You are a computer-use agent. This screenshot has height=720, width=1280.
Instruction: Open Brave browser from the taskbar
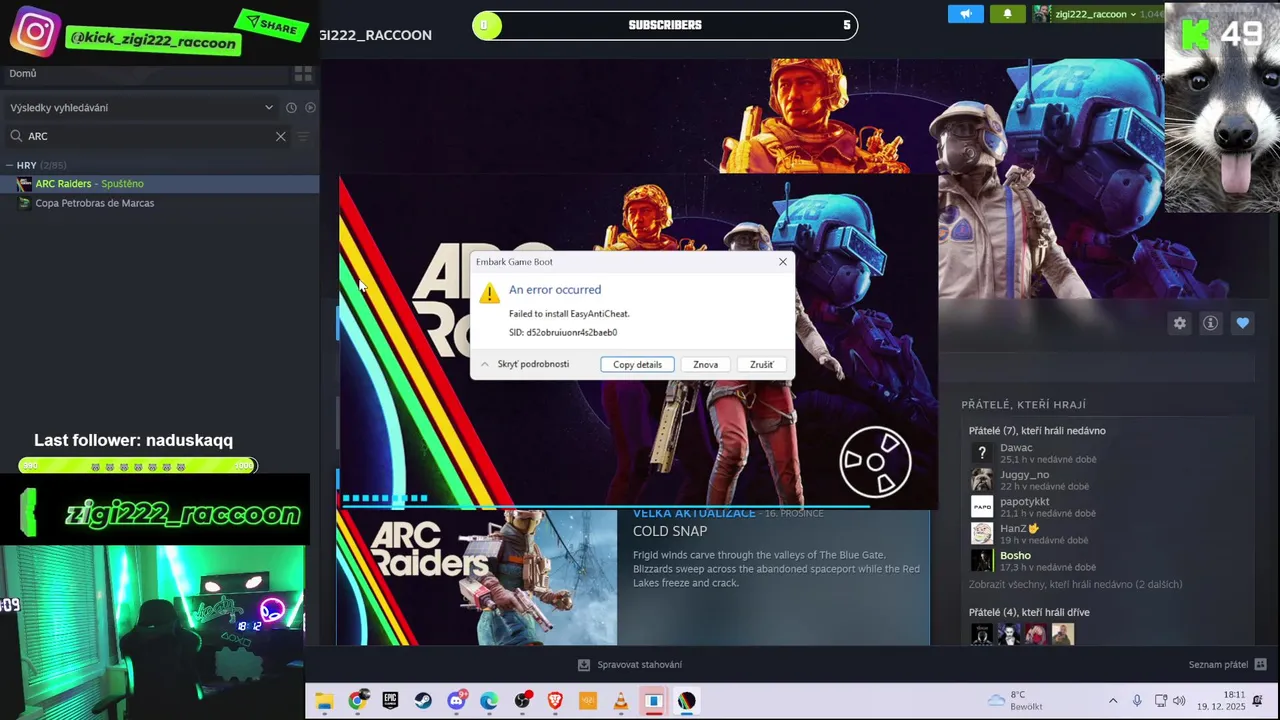click(555, 701)
